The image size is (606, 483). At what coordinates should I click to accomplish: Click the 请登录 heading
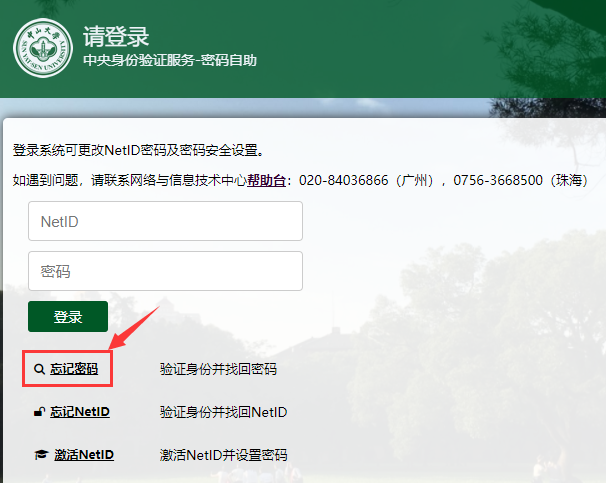[x=116, y=37]
